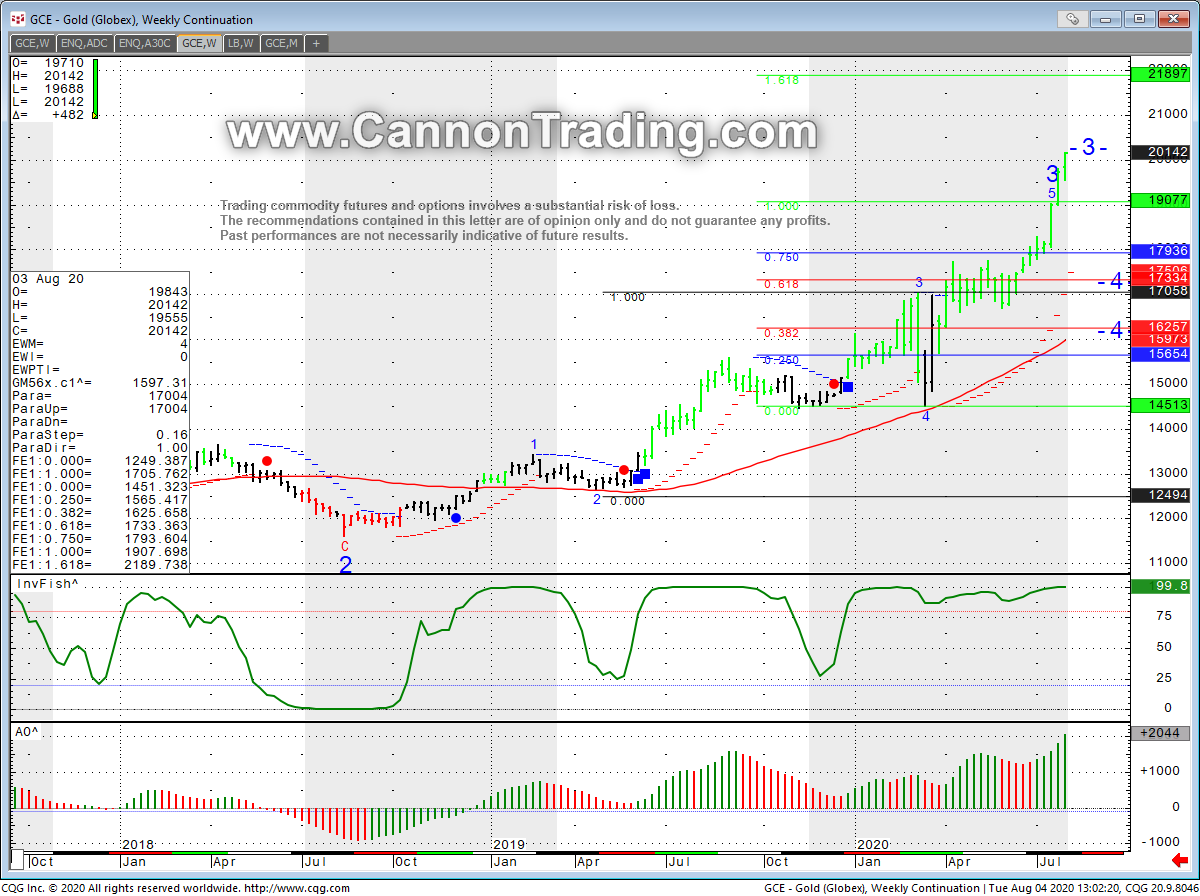Open the www.cqg.com link in footer
The height and width of the screenshot is (896, 1200).
[x=296, y=888]
